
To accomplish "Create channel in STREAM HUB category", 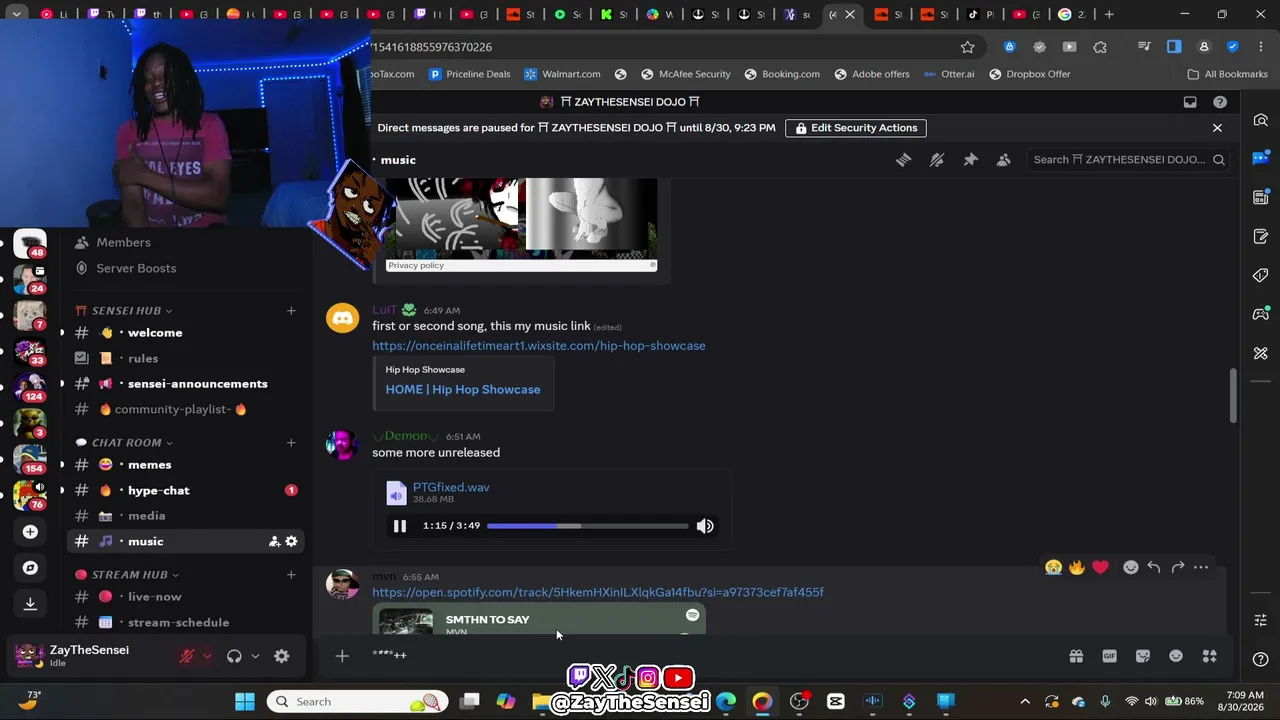I will [x=291, y=575].
